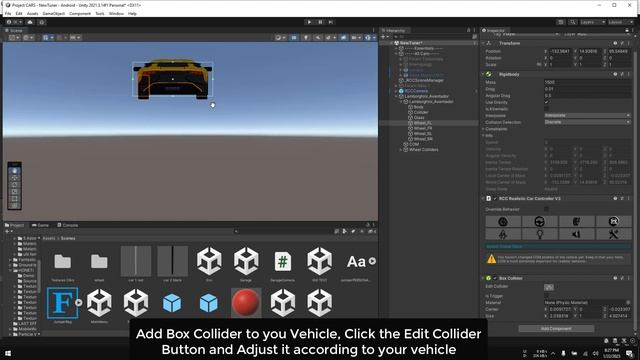Select COM object in Hierarchy

[414, 144]
